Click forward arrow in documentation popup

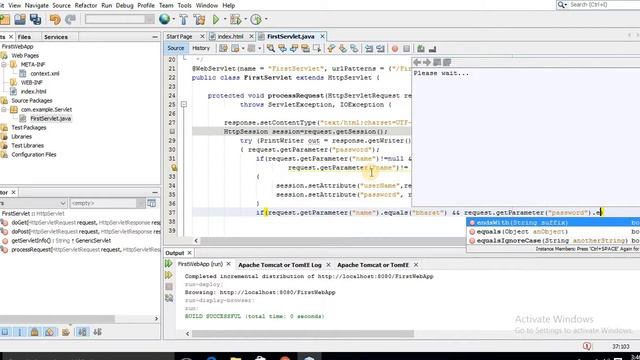[427, 62]
